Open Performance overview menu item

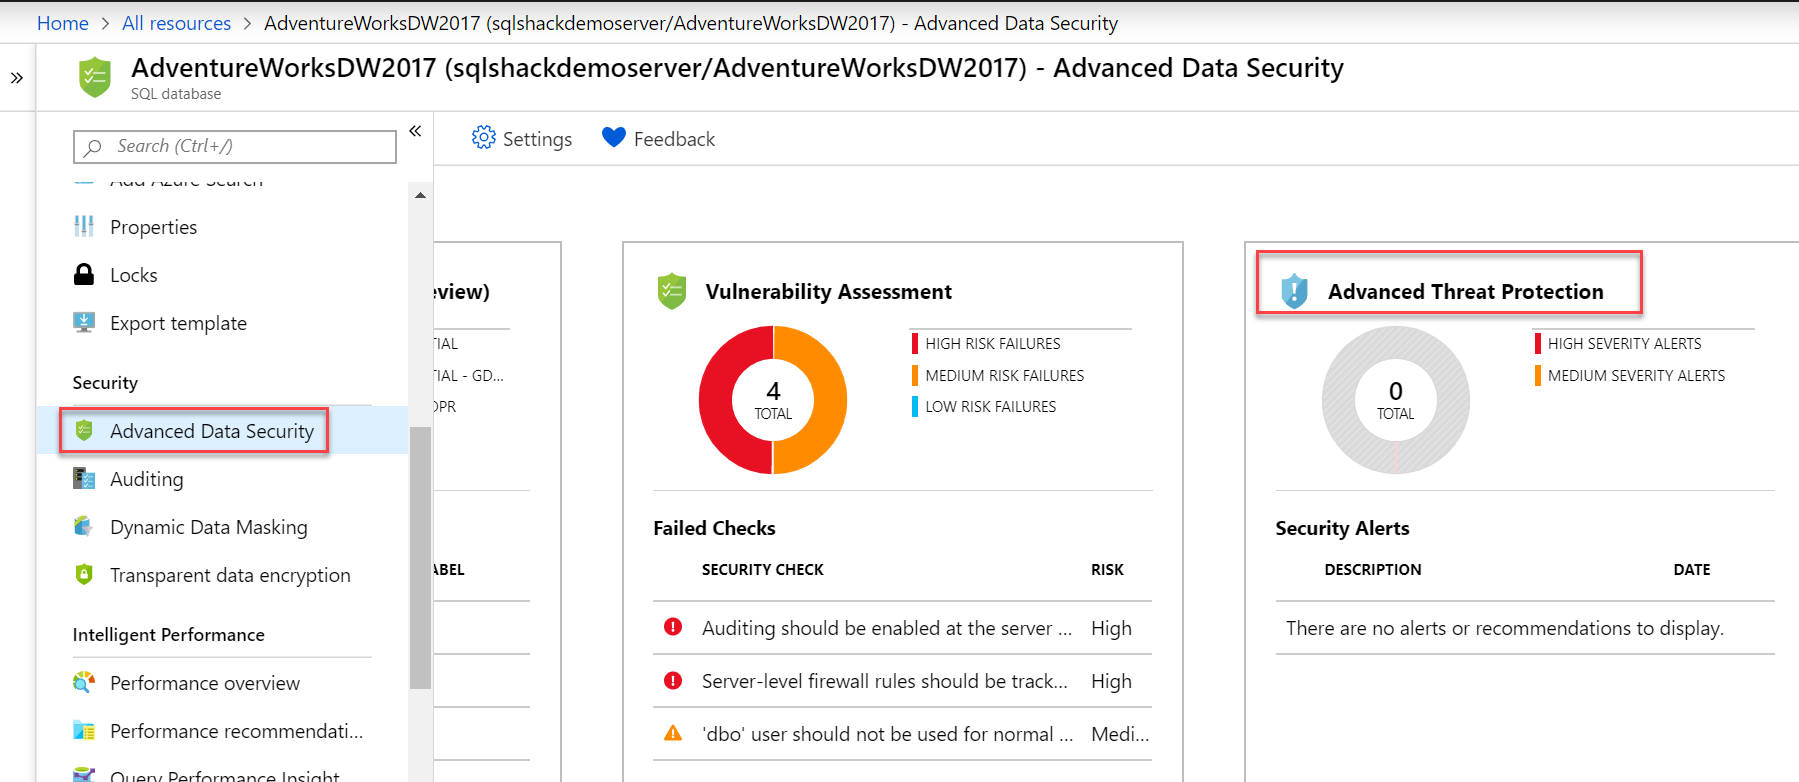pyautogui.click(x=204, y=683)
